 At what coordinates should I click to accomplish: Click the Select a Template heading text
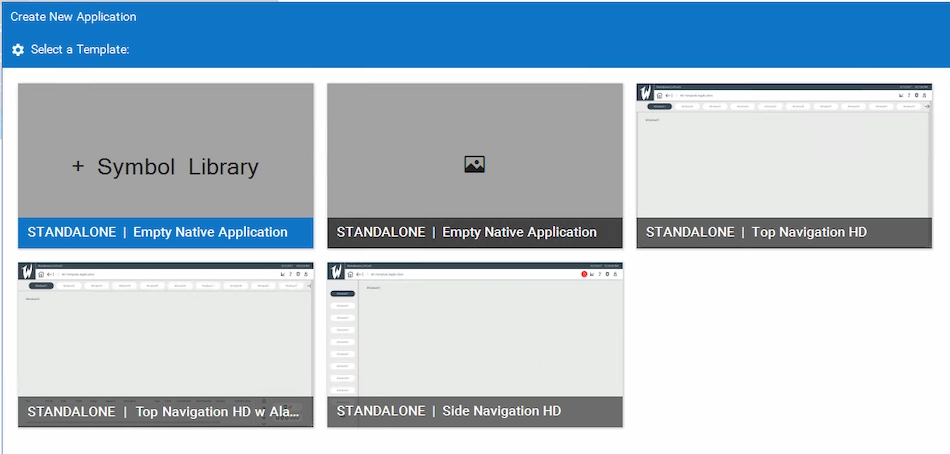click(x=80, y=50)
